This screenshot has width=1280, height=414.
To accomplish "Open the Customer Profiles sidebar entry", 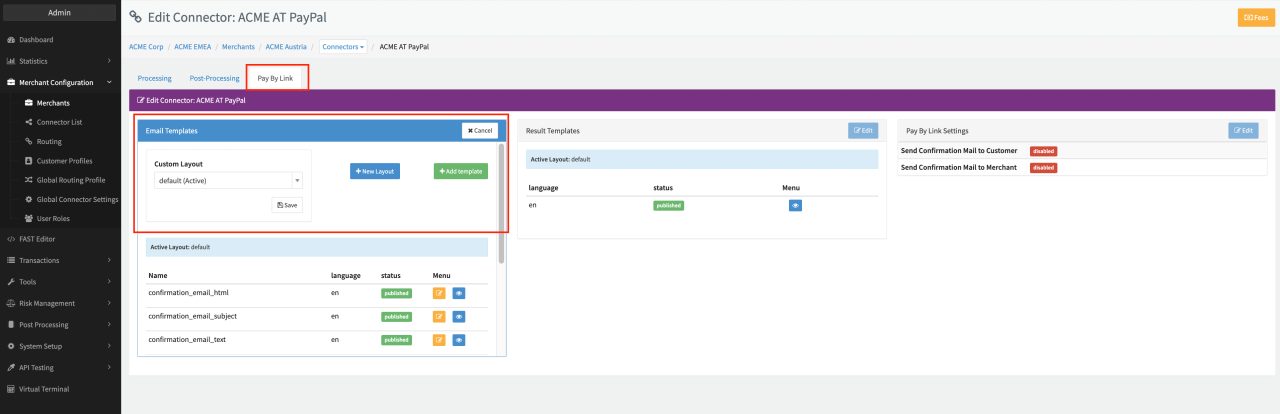I will pos(64,160).
